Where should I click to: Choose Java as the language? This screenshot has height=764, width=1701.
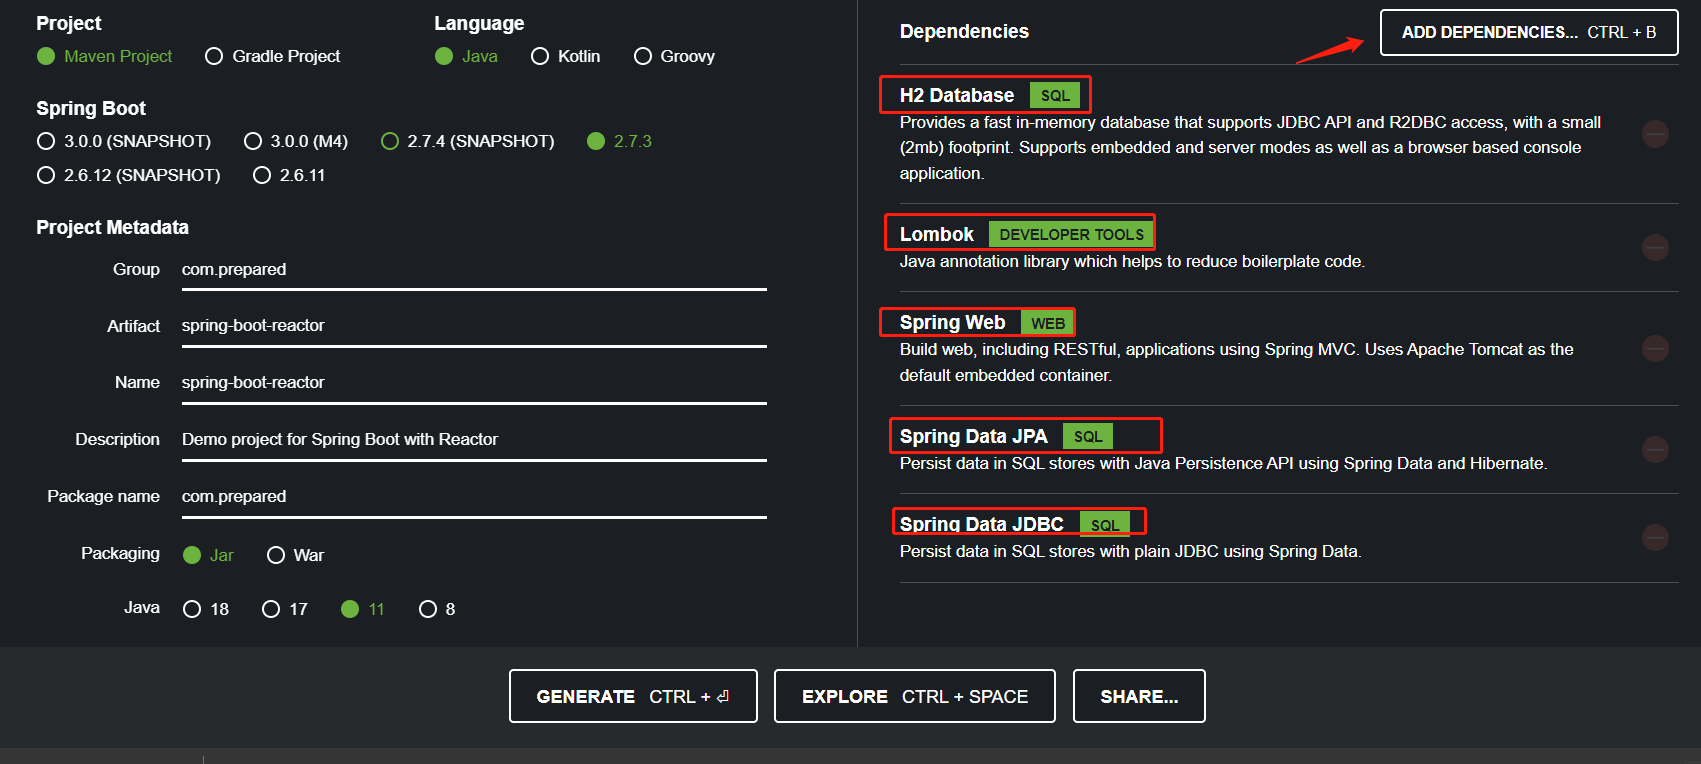coord(466,56)
